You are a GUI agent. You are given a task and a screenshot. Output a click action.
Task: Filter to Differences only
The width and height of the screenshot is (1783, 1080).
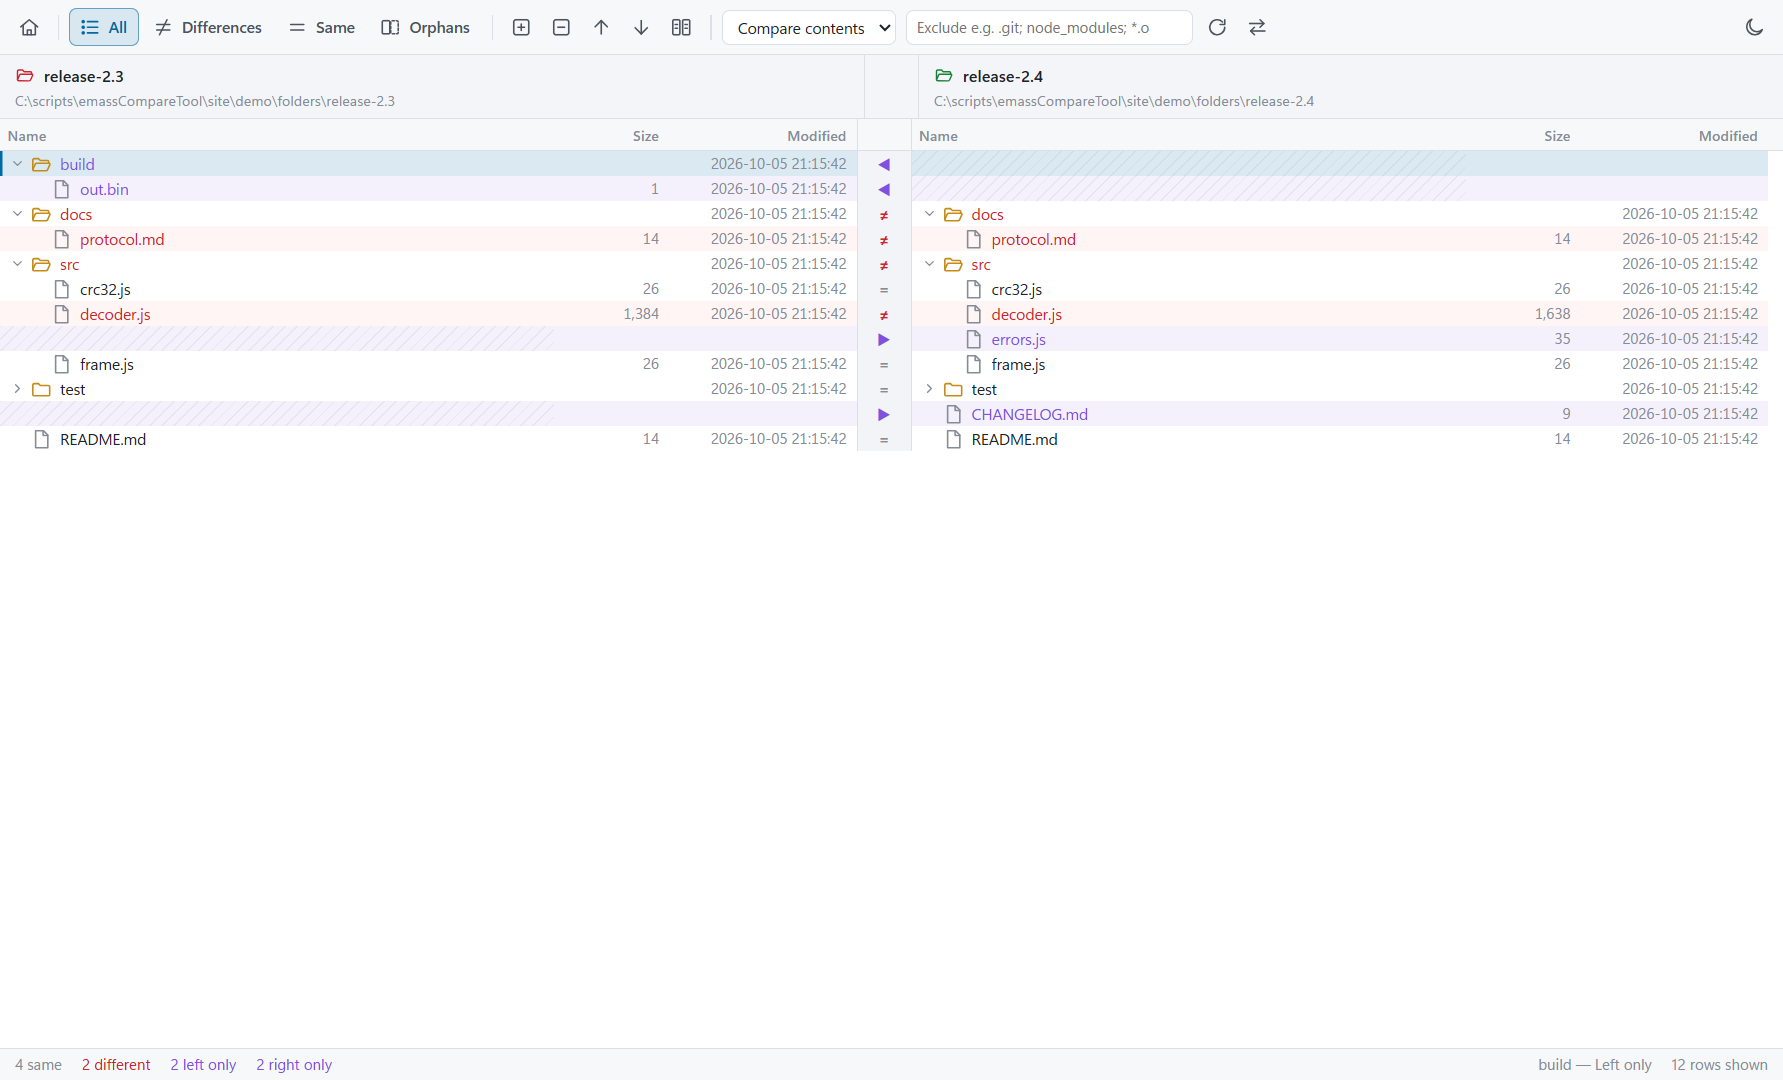click(208, 27)
